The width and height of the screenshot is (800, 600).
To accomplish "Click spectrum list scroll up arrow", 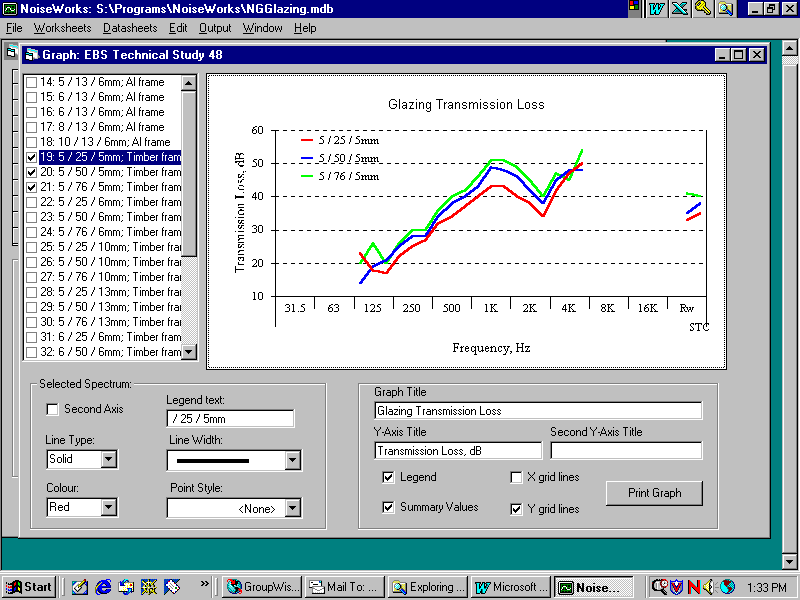I will [x=189, y=83].
